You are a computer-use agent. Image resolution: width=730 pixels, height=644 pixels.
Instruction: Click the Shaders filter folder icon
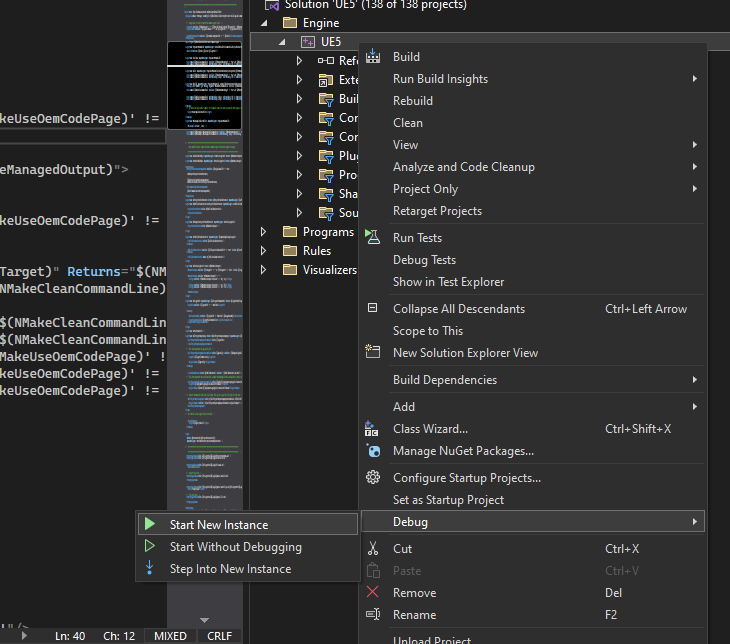[326, 194]
